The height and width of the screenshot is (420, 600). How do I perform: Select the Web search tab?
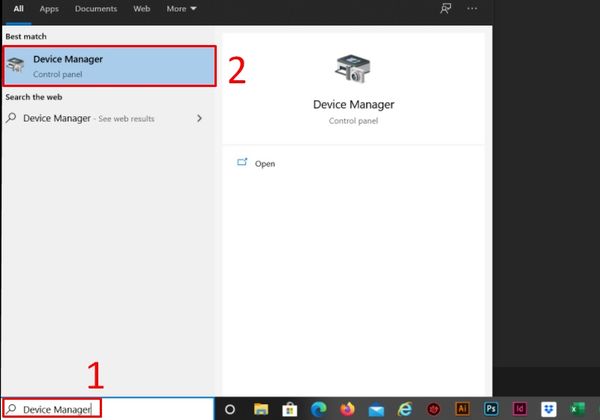142,8
